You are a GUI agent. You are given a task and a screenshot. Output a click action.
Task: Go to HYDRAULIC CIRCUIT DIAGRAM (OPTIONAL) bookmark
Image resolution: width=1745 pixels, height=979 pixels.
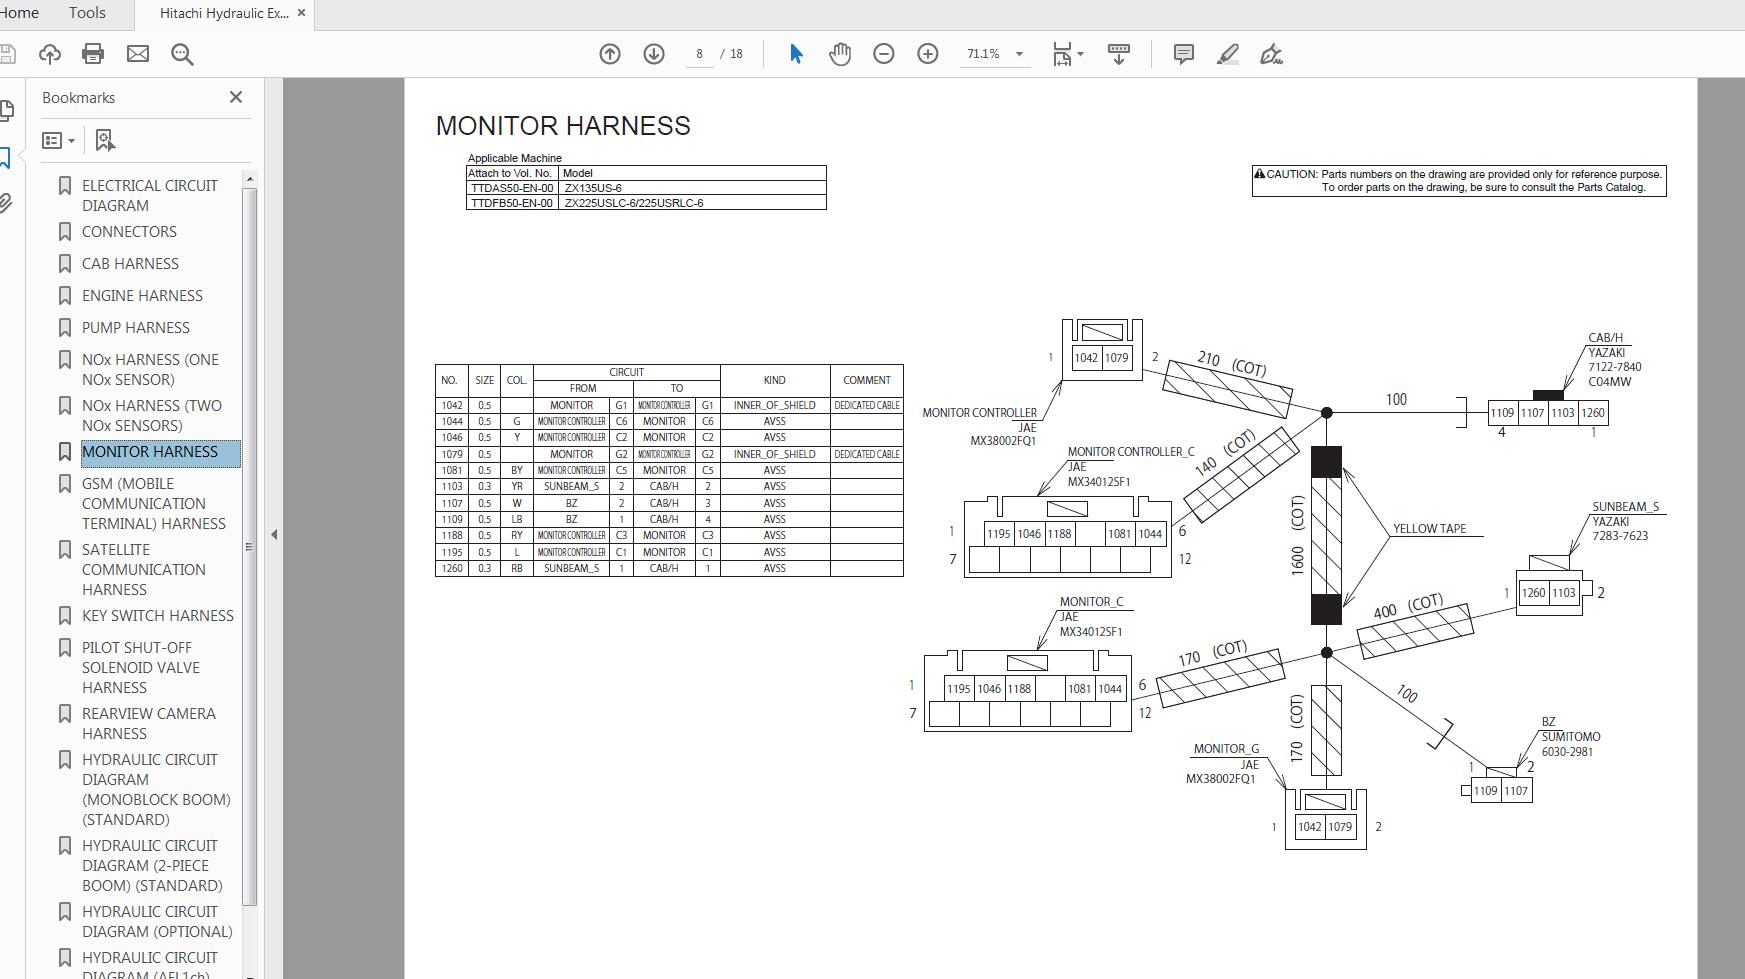click(157, 922)
